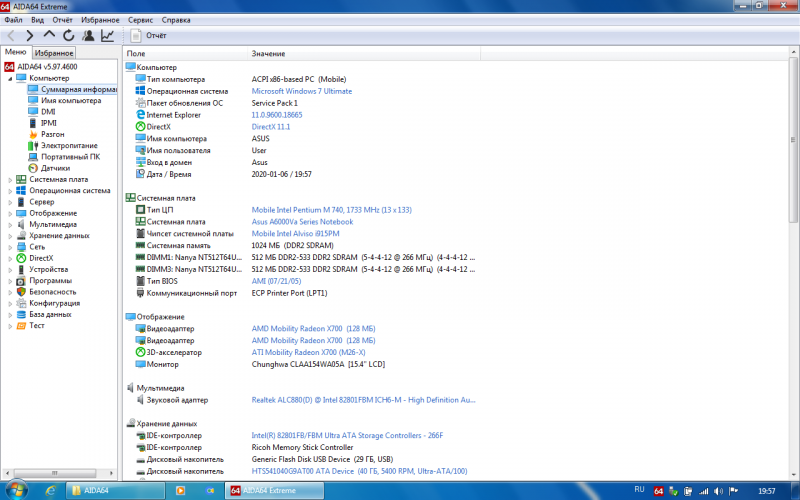Click the Электропитание battery icon

tap(33, 145)
